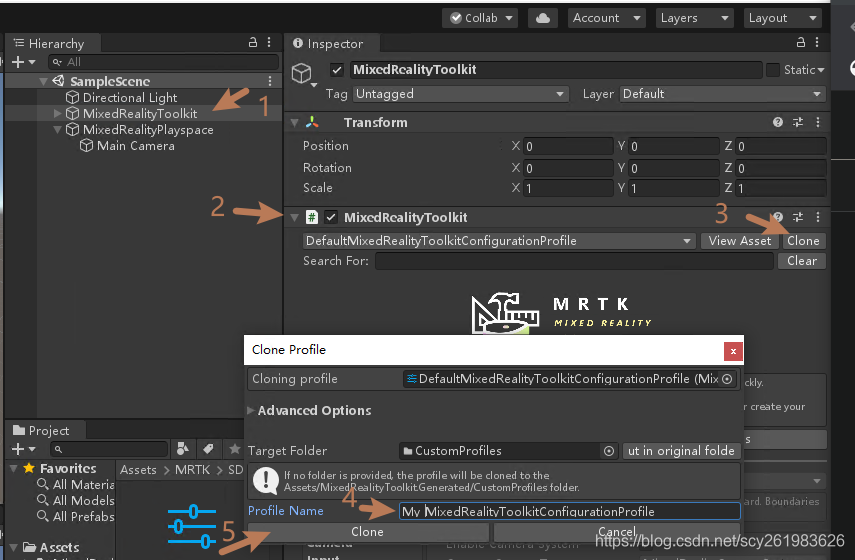Screen dimensions: 855x560
Task: Click the add plus button in Project
Action: tap(18, 449)
